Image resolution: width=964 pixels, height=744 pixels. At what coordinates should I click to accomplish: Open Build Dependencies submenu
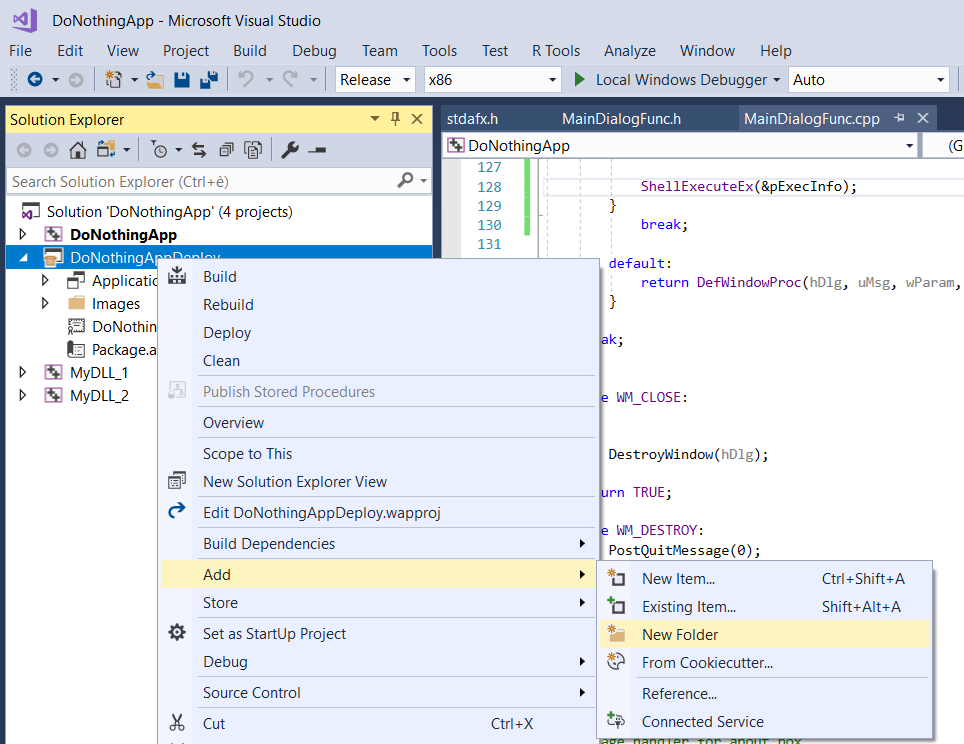378,544
